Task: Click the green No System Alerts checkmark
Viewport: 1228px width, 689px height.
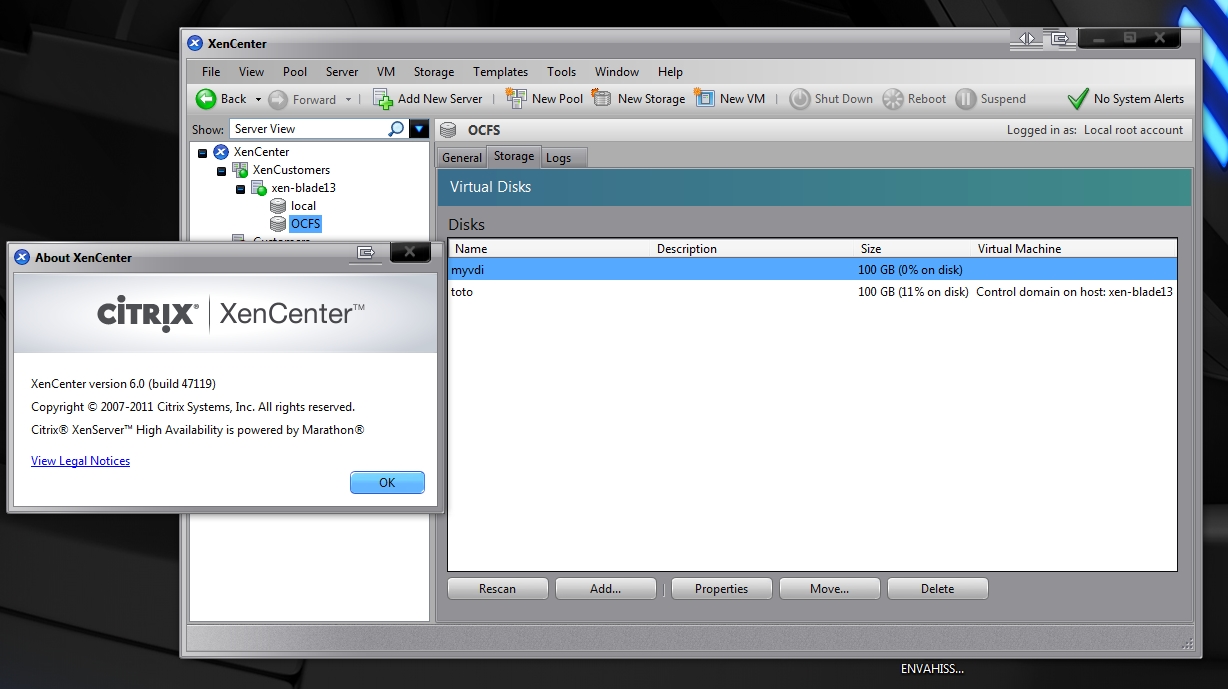Action: (x=1077, y=99)
